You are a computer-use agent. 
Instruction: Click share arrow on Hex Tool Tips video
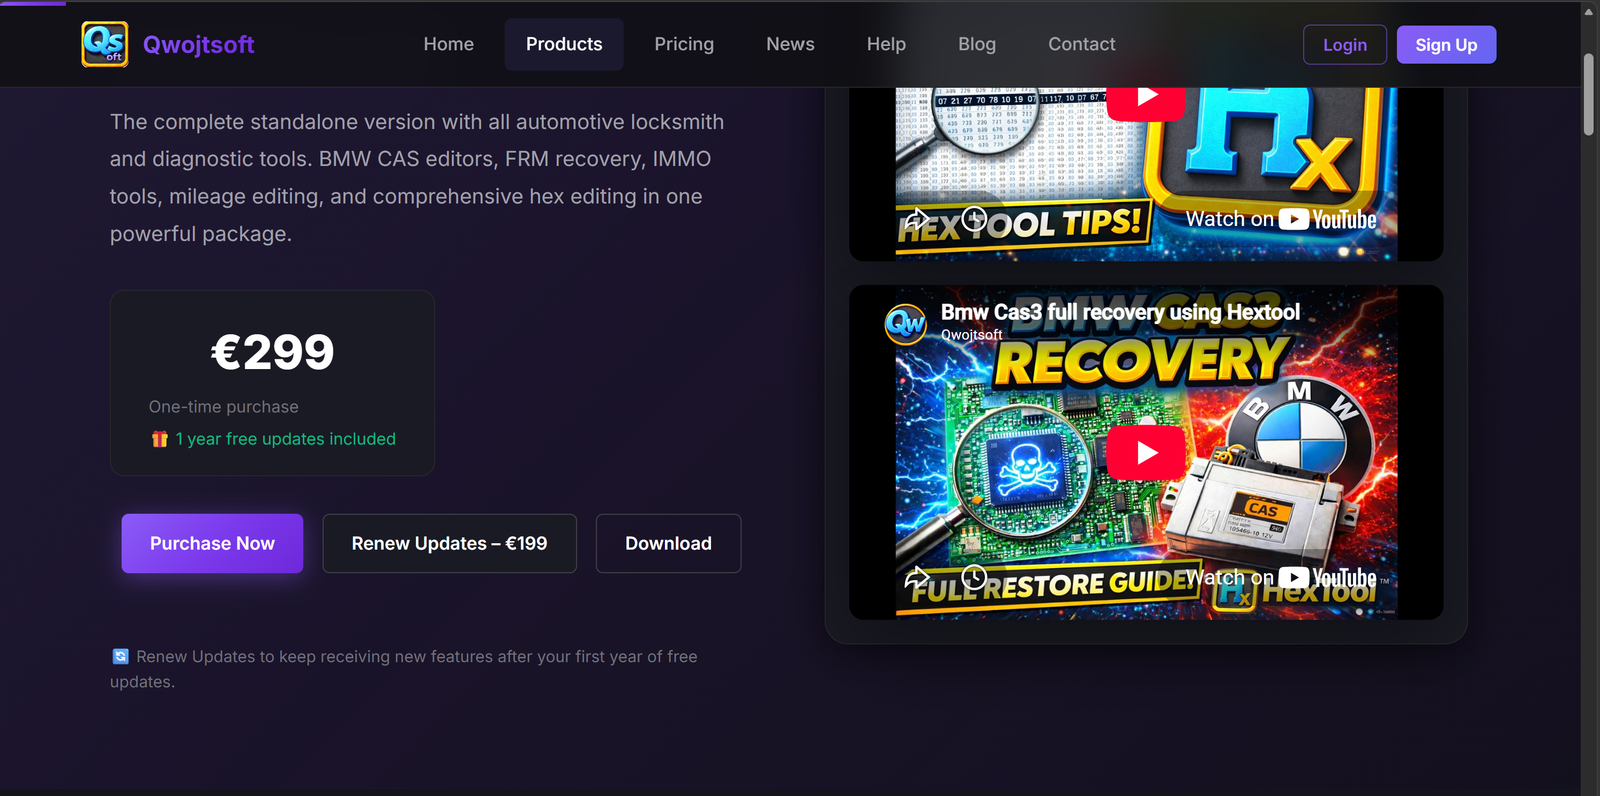[x=916, y=219]
